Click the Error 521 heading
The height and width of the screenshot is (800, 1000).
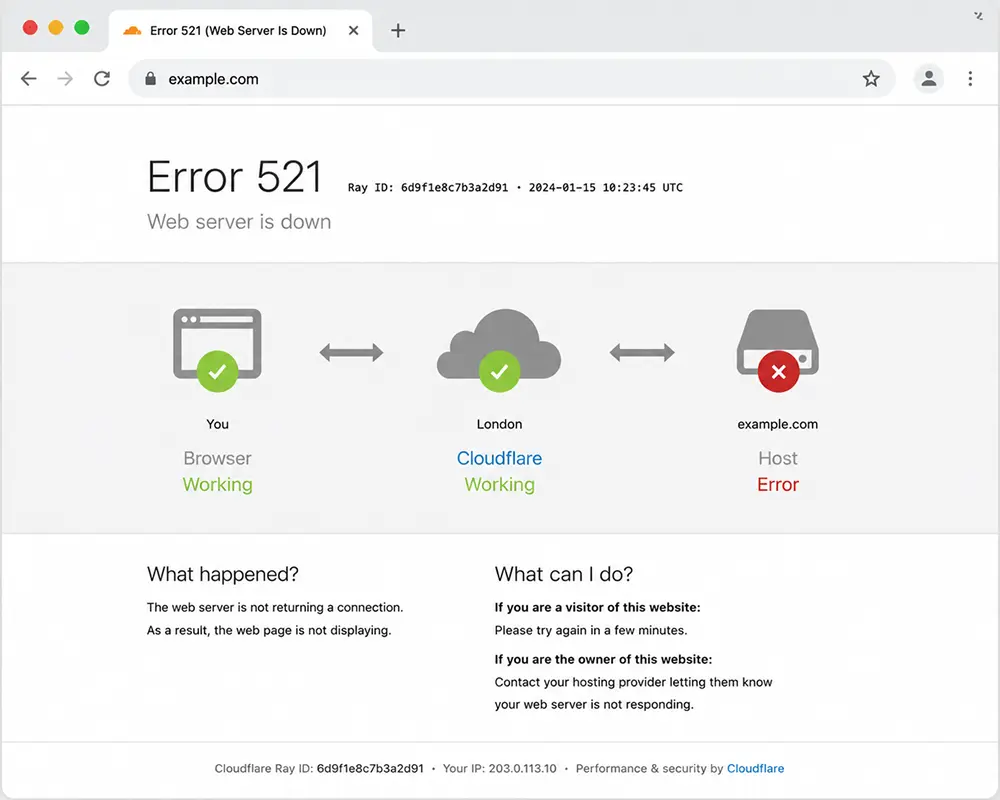tap(235, 177)
